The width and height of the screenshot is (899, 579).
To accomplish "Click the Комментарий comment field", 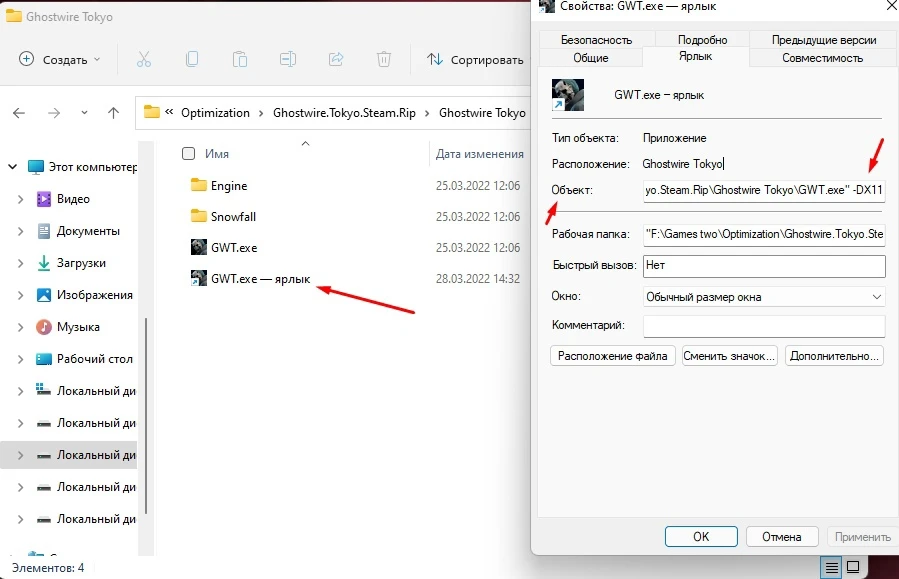I will [x=764, y=326].
